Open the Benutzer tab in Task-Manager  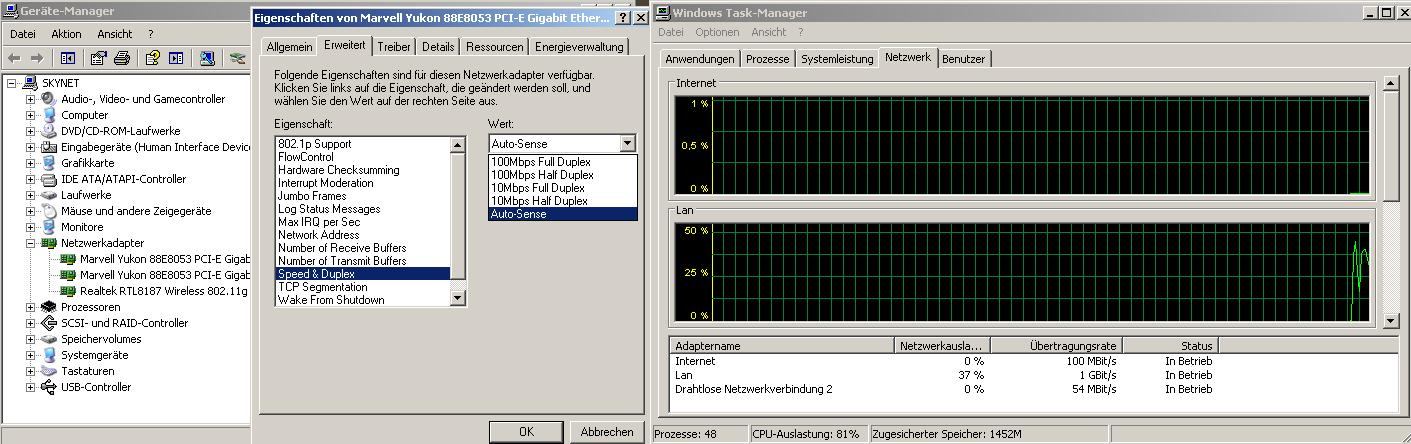point(964,59)
